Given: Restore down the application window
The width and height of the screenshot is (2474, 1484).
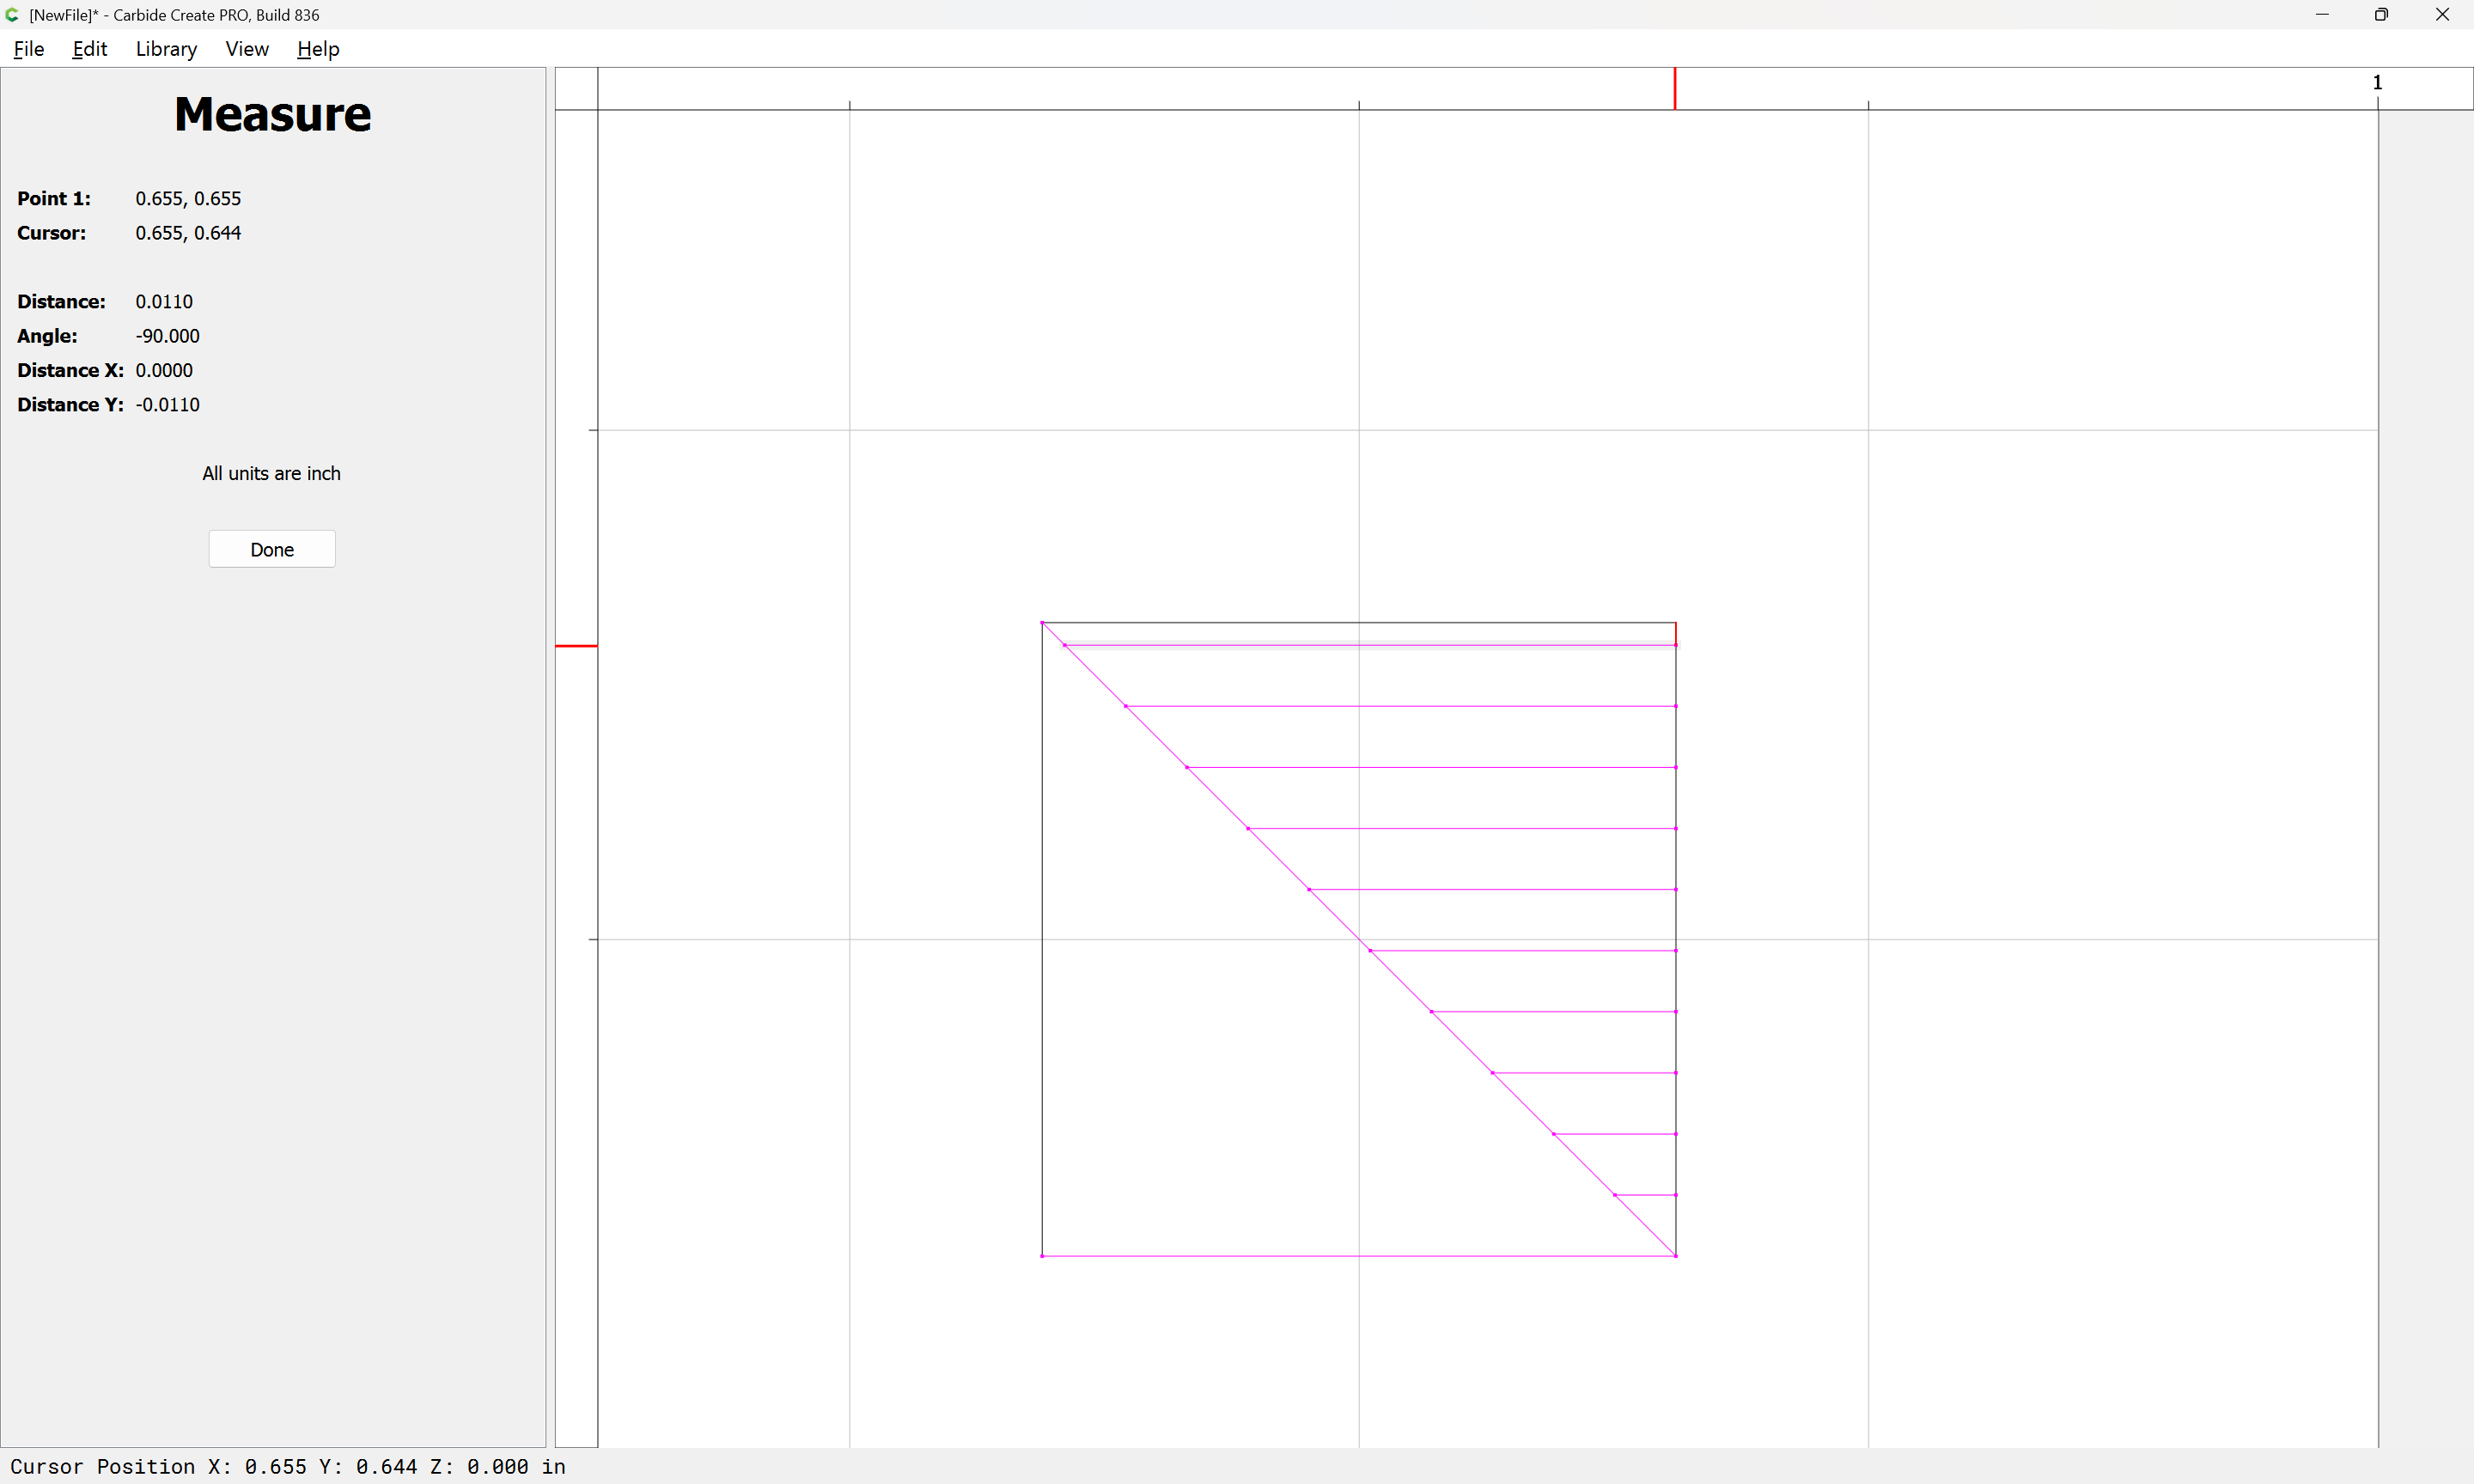Looking at the screenshot, I should pyautogui.click(x=2381, y=15).
